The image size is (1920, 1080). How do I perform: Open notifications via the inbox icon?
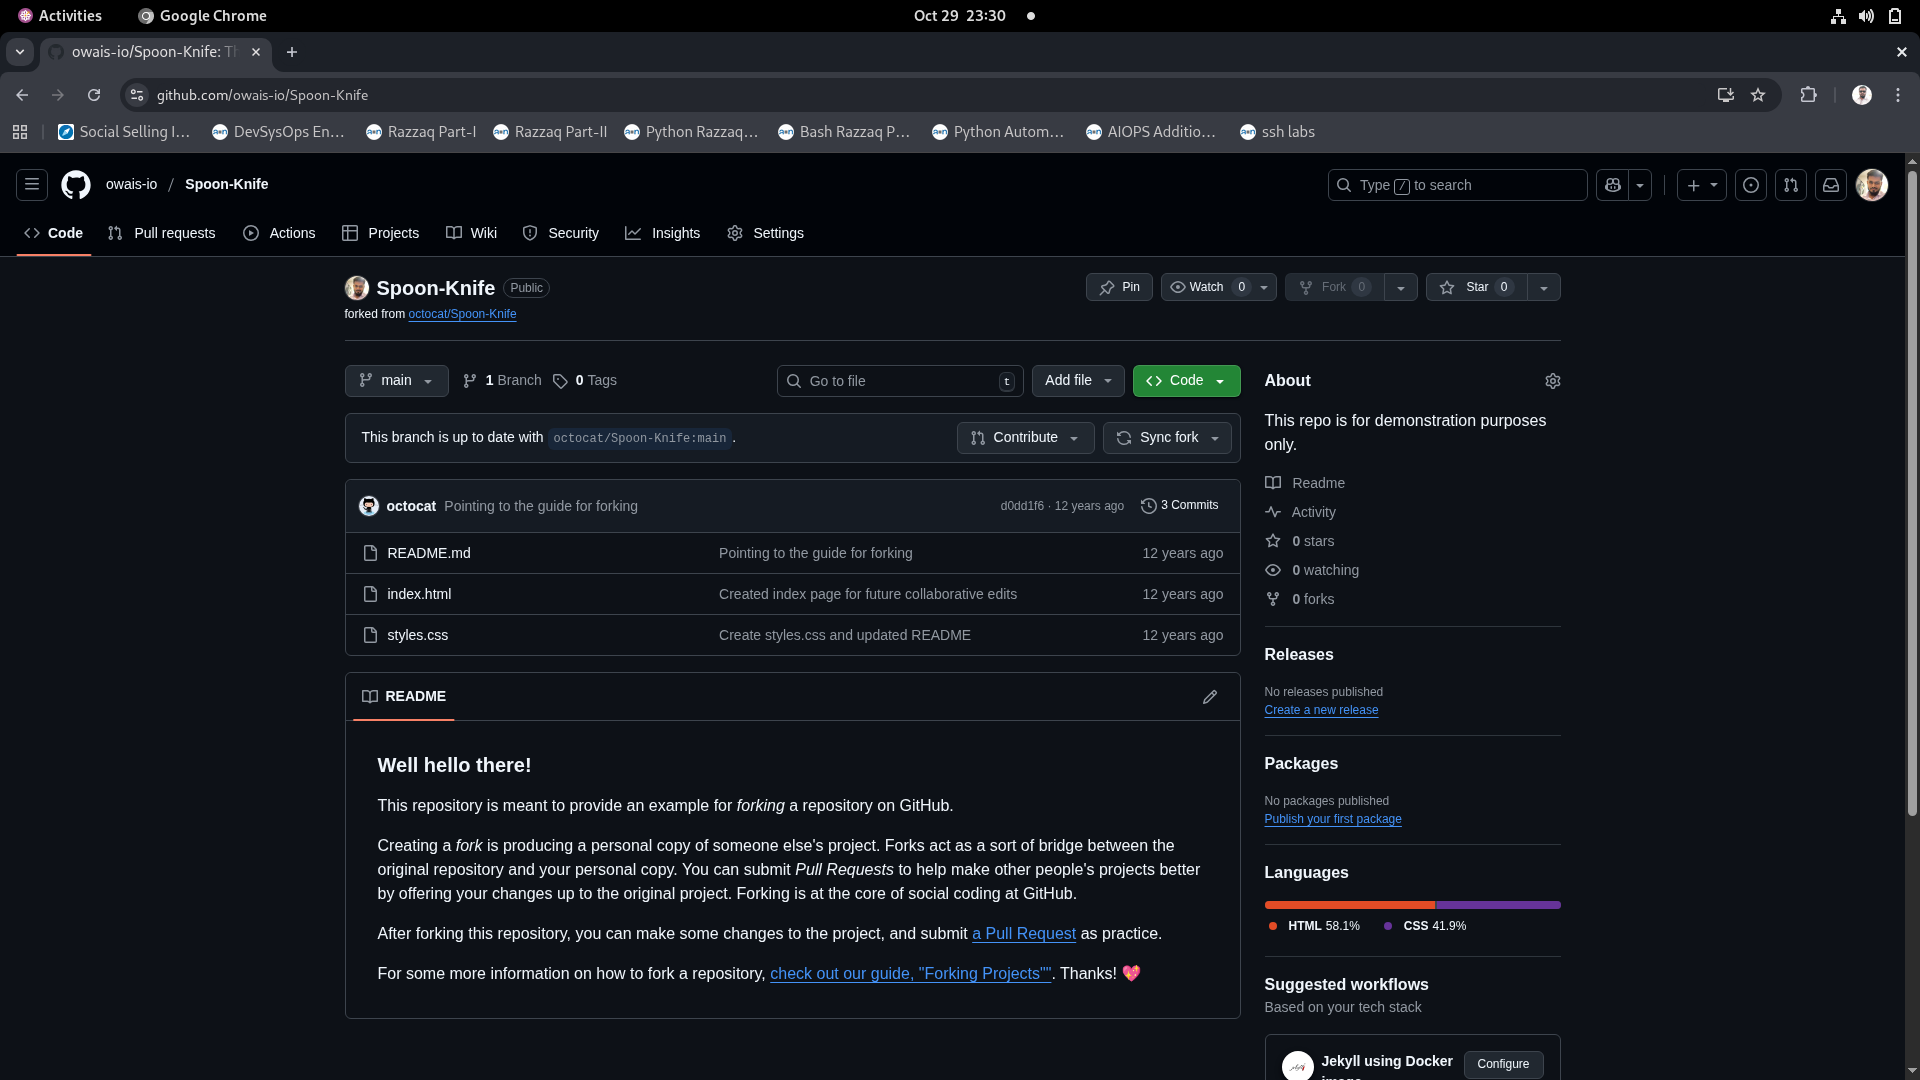pyautogui.click(x=1830, y=185)
